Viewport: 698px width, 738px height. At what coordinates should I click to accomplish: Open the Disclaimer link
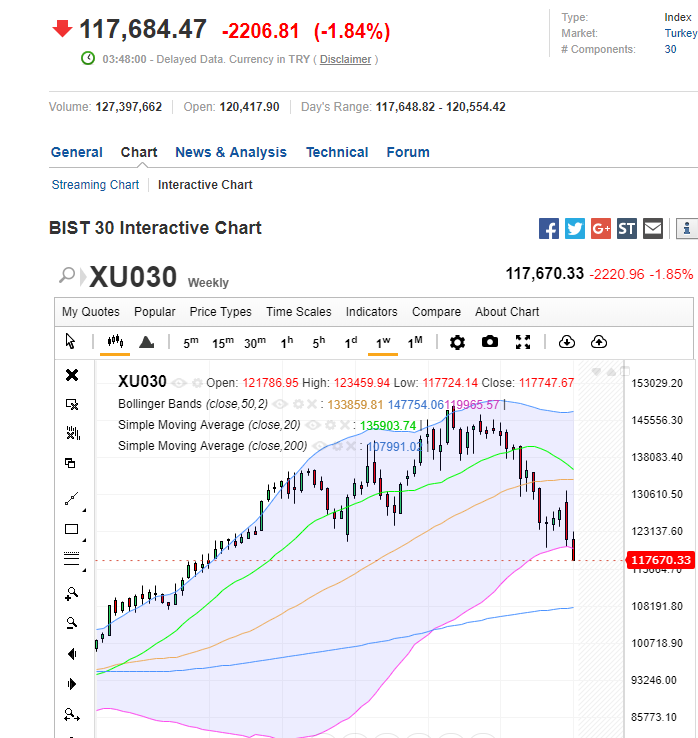point(345,60)
